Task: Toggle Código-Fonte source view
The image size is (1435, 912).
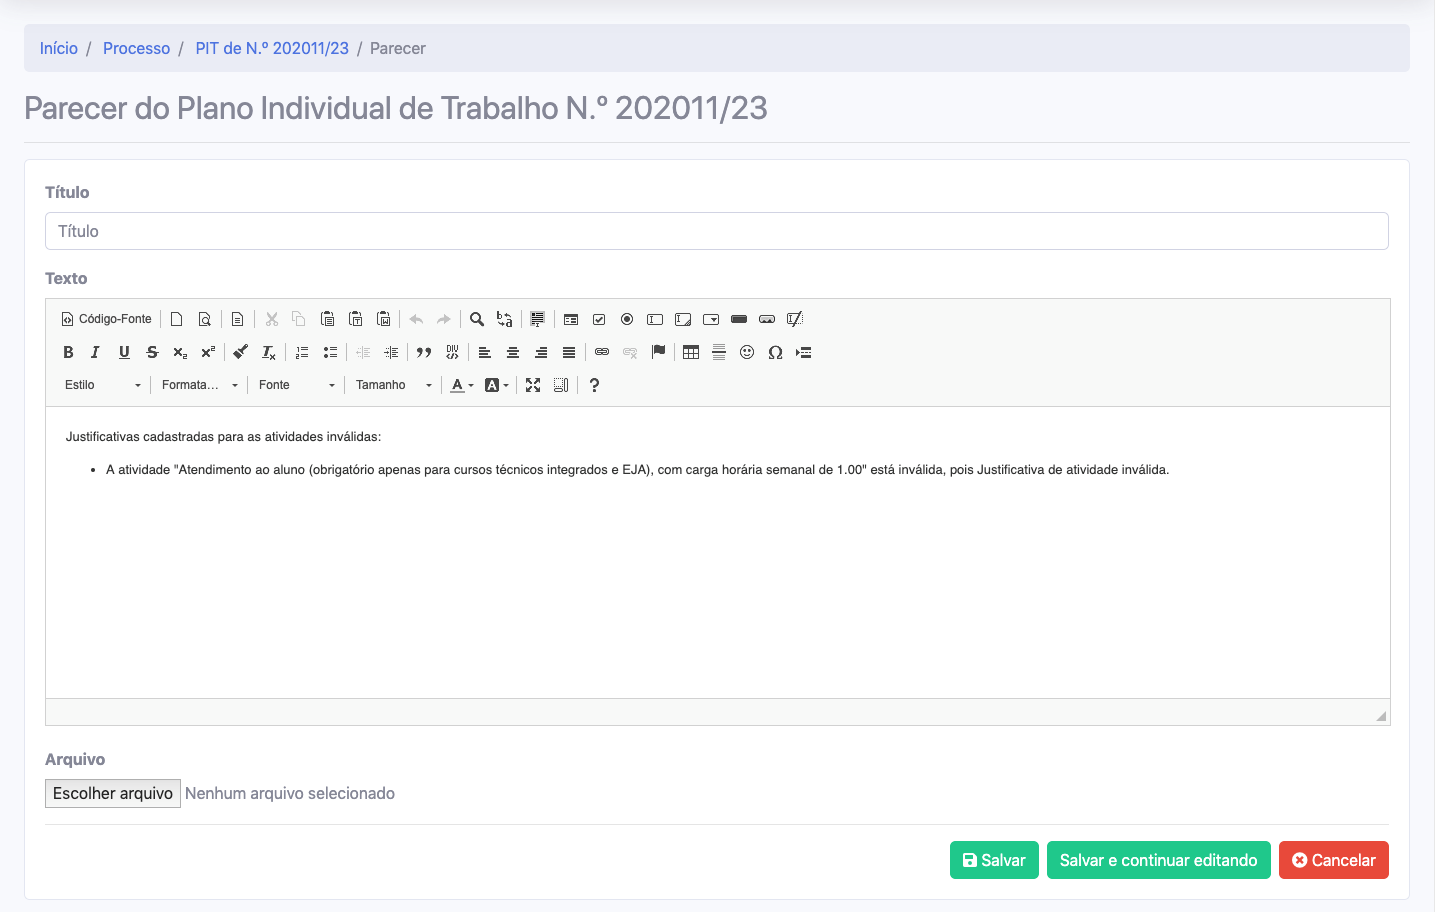Action: (x=107, y=319)
